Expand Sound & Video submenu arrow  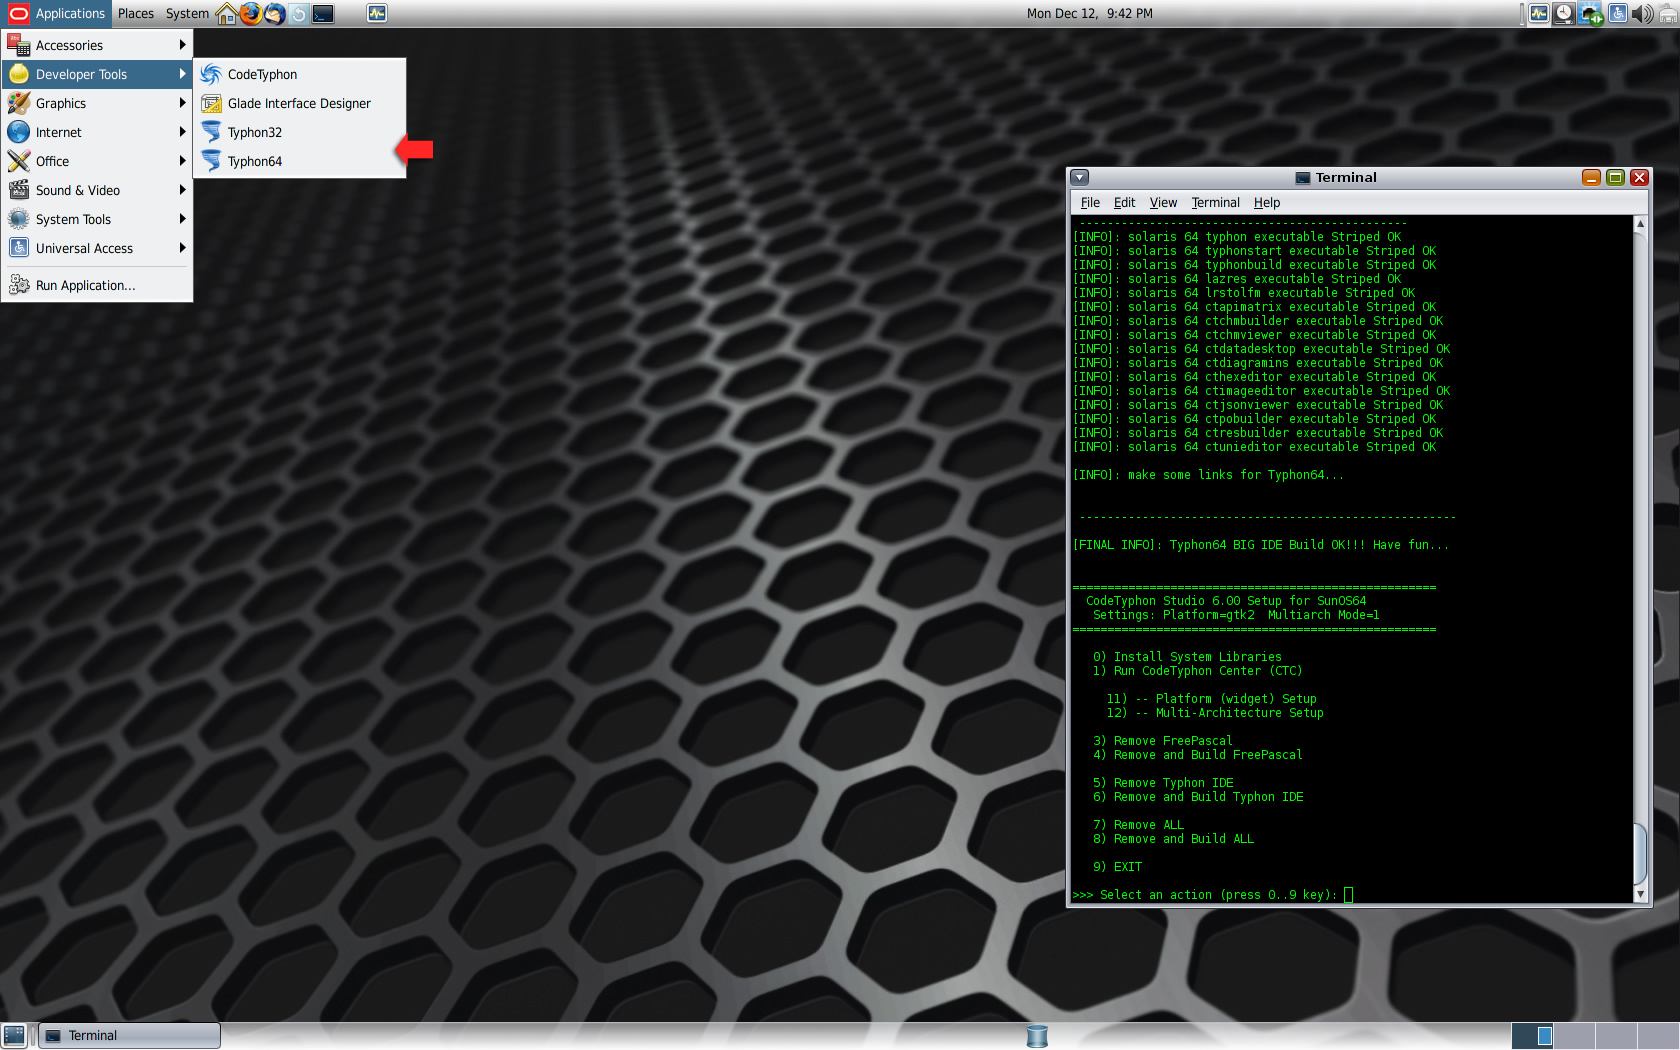[182, 190]
